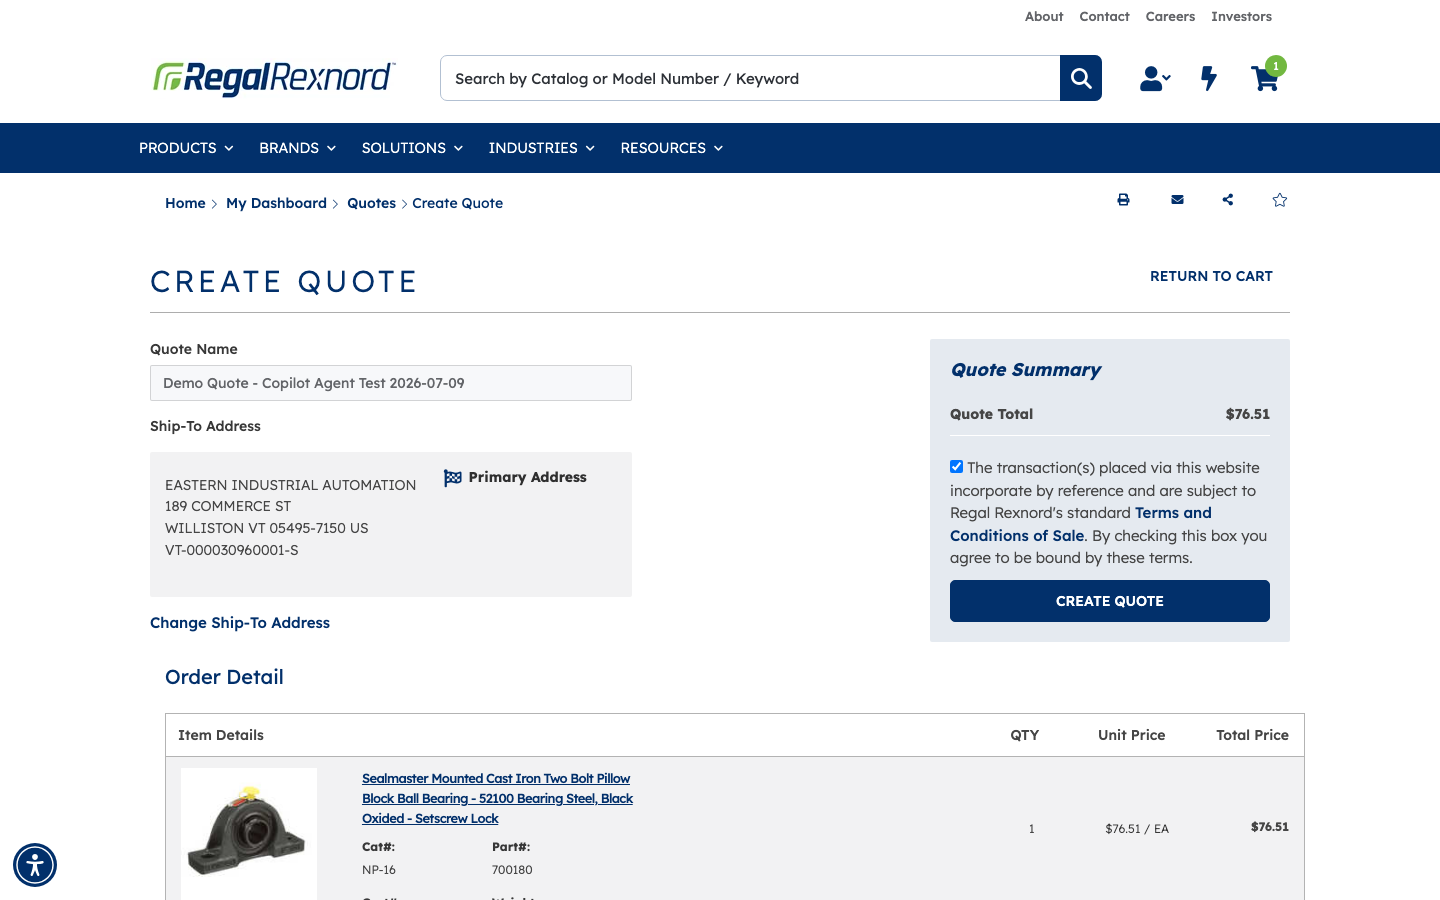Click the QTY column header
Screen dimensions: 1440x900
(1024, 735)
